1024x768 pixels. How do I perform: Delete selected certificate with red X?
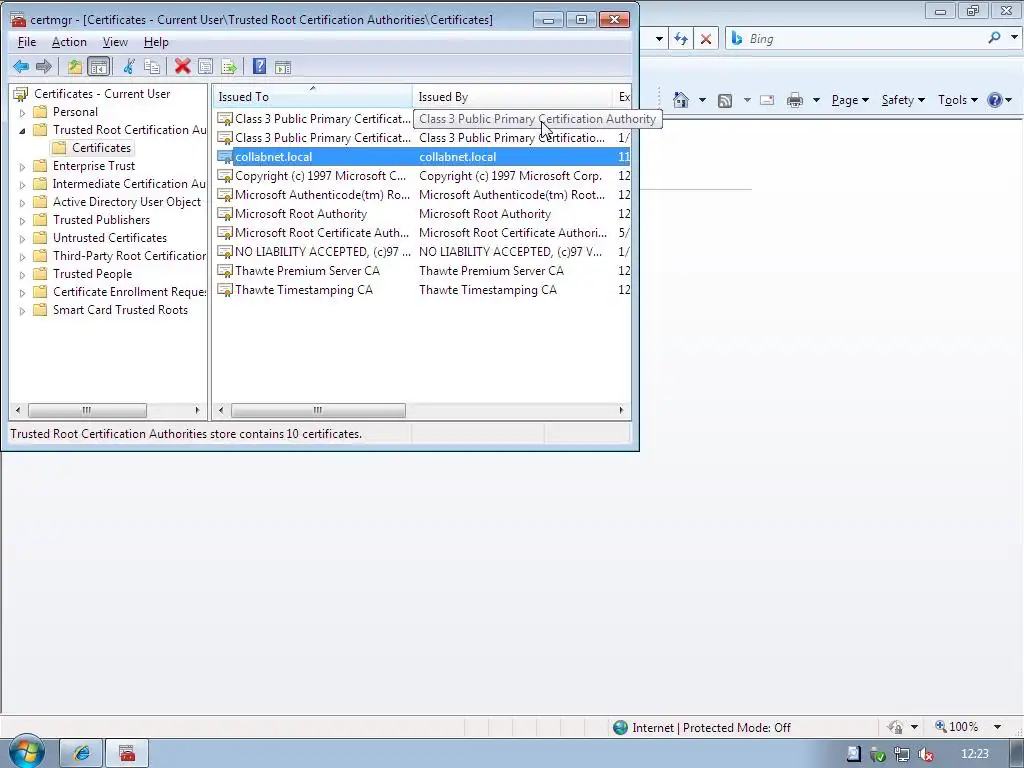tap(182, 67)
